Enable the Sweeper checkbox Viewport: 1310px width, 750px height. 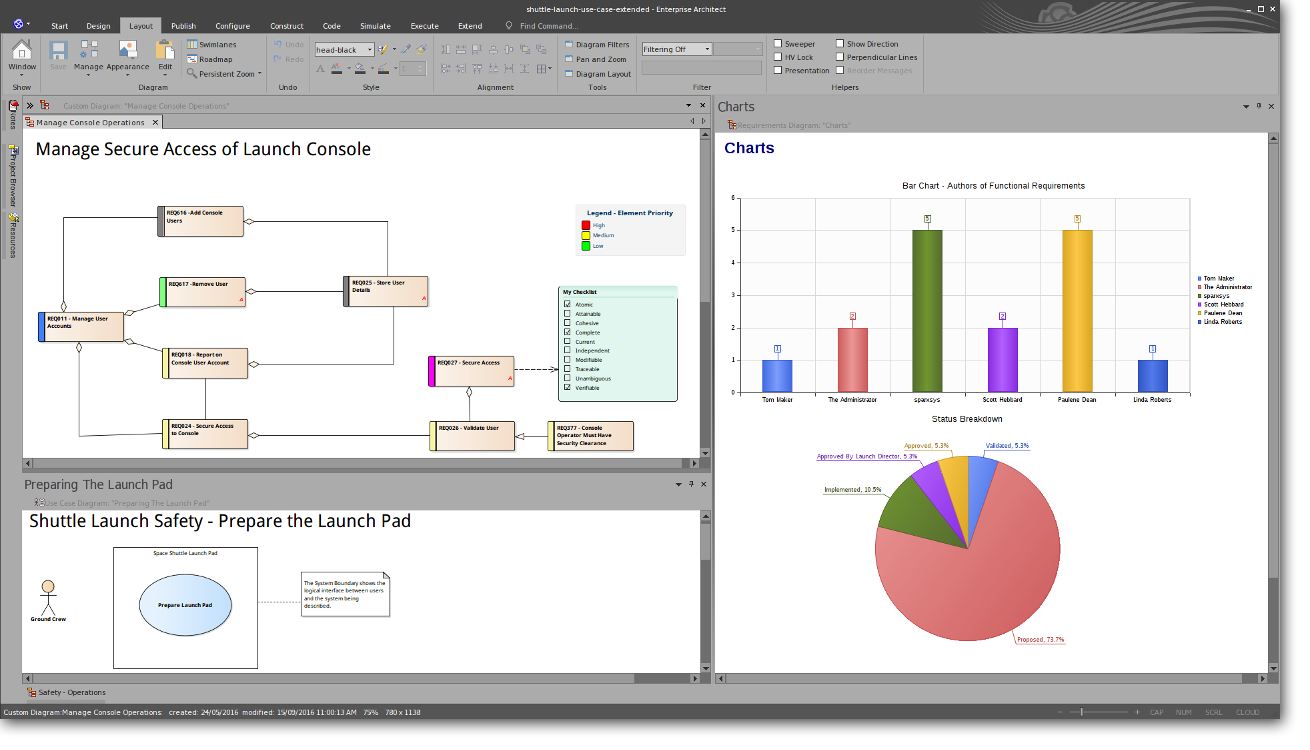click(778, 44)
